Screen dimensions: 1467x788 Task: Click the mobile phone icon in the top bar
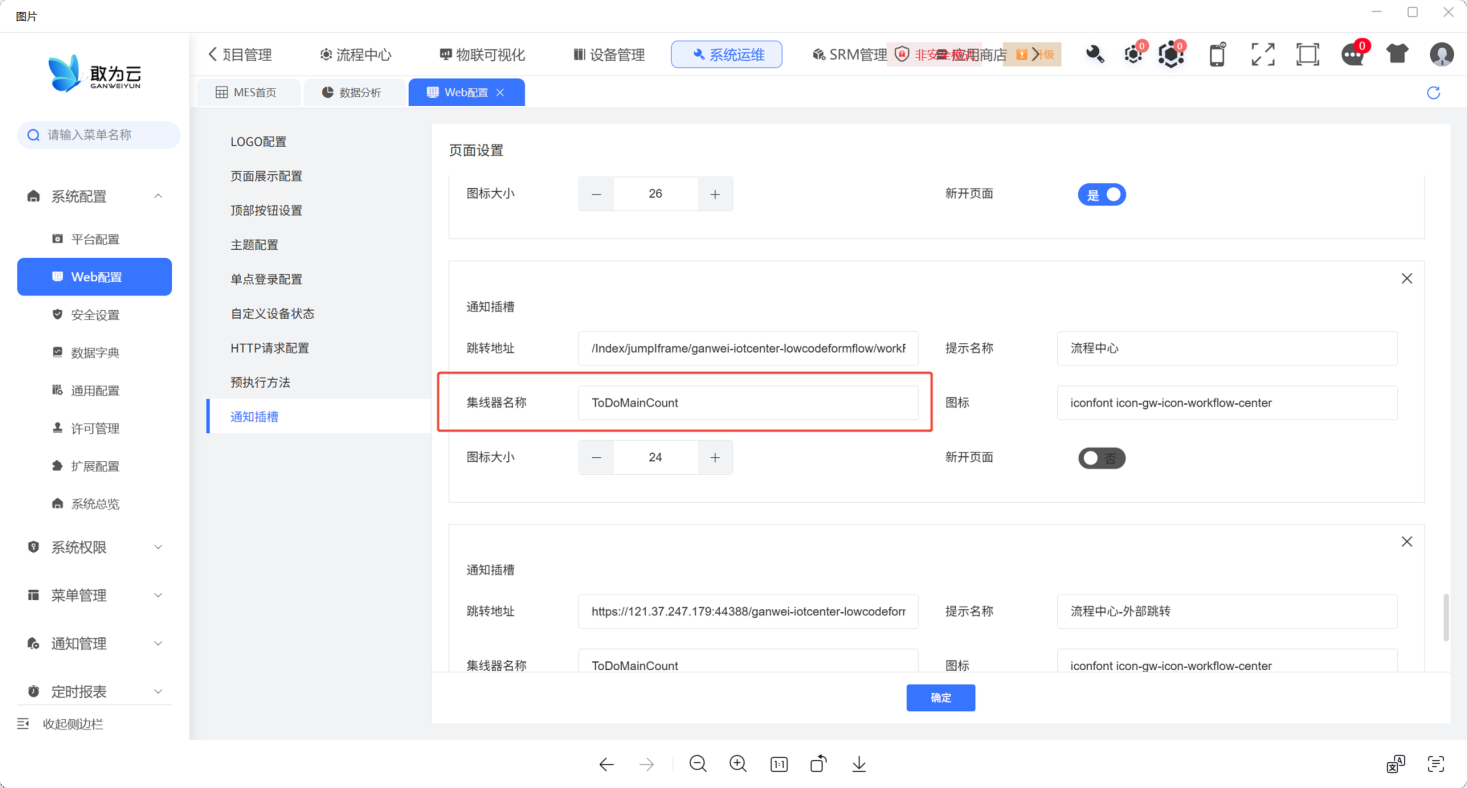pyautogui.click(x=1217, y=55)
